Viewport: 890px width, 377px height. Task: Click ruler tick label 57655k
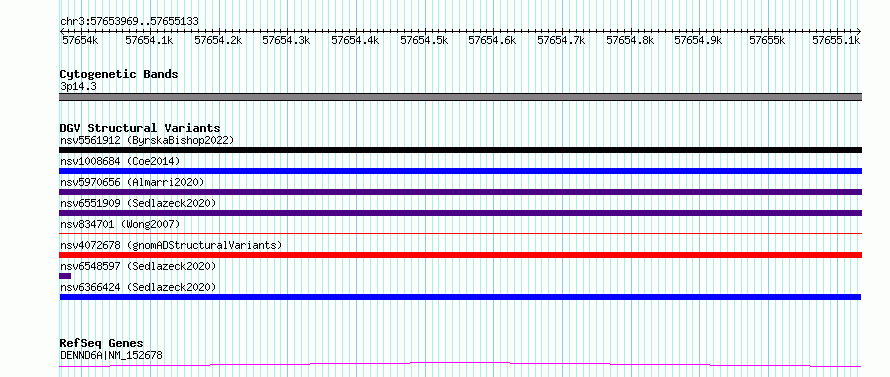coord(767,40)
